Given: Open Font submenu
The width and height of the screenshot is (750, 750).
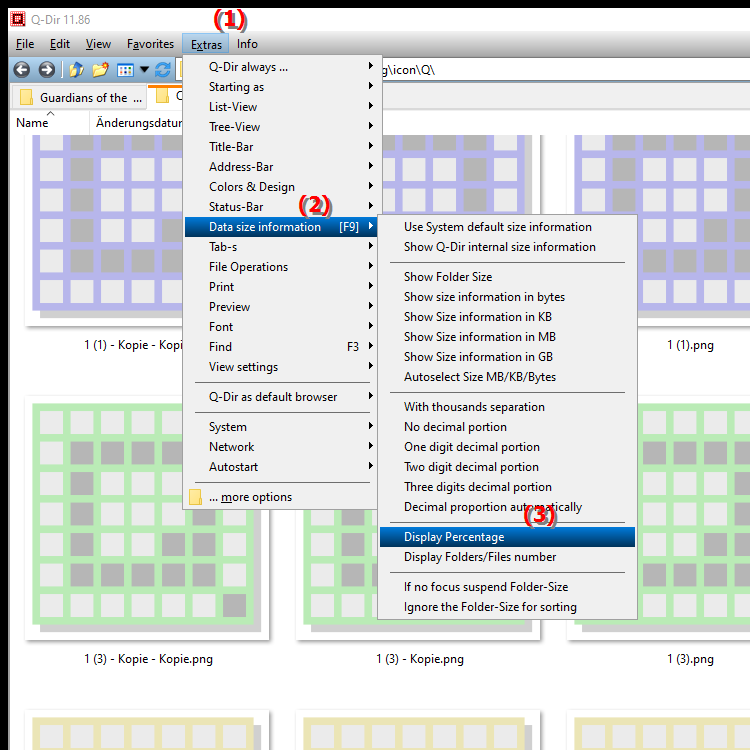Looking at the screenshot, I should pos(281,327).
